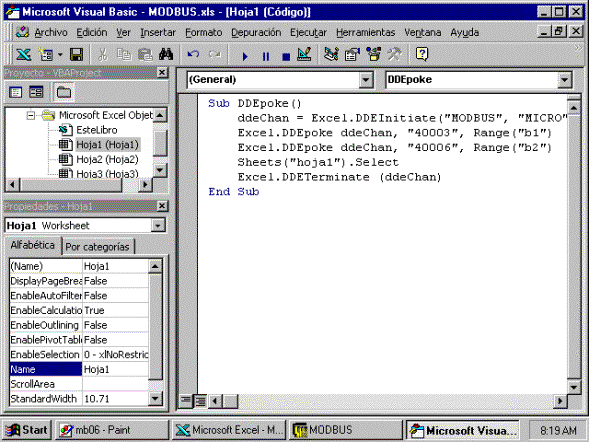This screenshot has width=589, height=442.
Task: Open the Insertar menu
Action: tap(158, 33)
